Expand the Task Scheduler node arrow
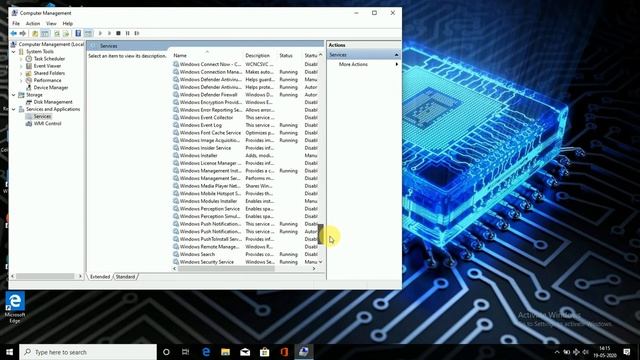Viewport: 640px width, 360px height. click(21, 59)
